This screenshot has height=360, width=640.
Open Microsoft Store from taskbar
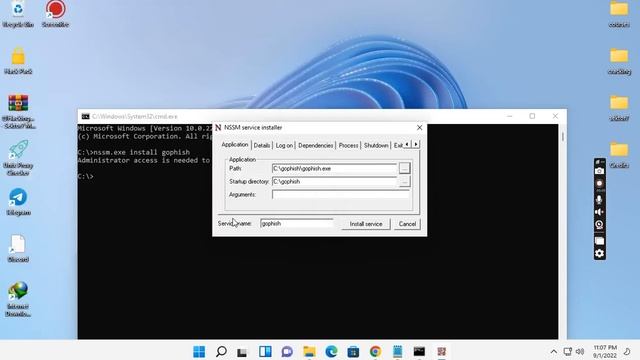[x=353, y=351]
